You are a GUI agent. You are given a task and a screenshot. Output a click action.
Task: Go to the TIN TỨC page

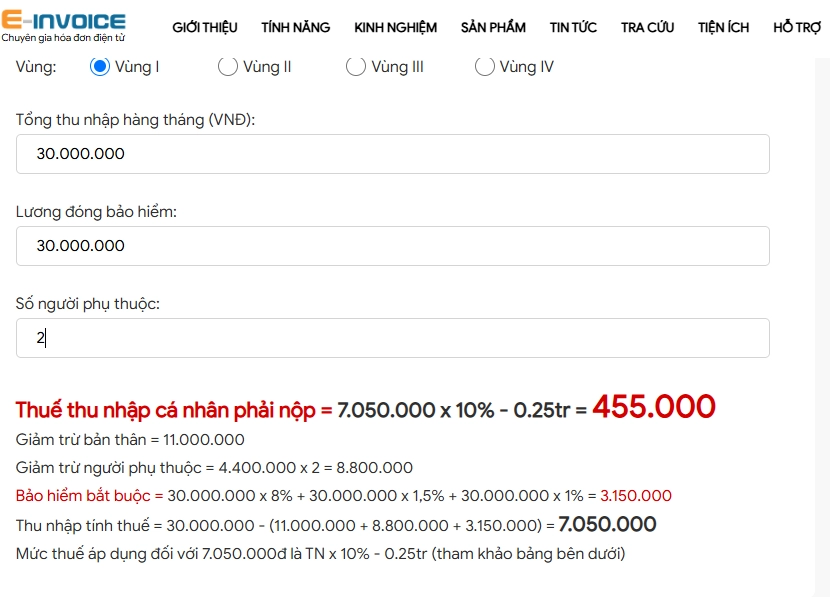point(572,28)
